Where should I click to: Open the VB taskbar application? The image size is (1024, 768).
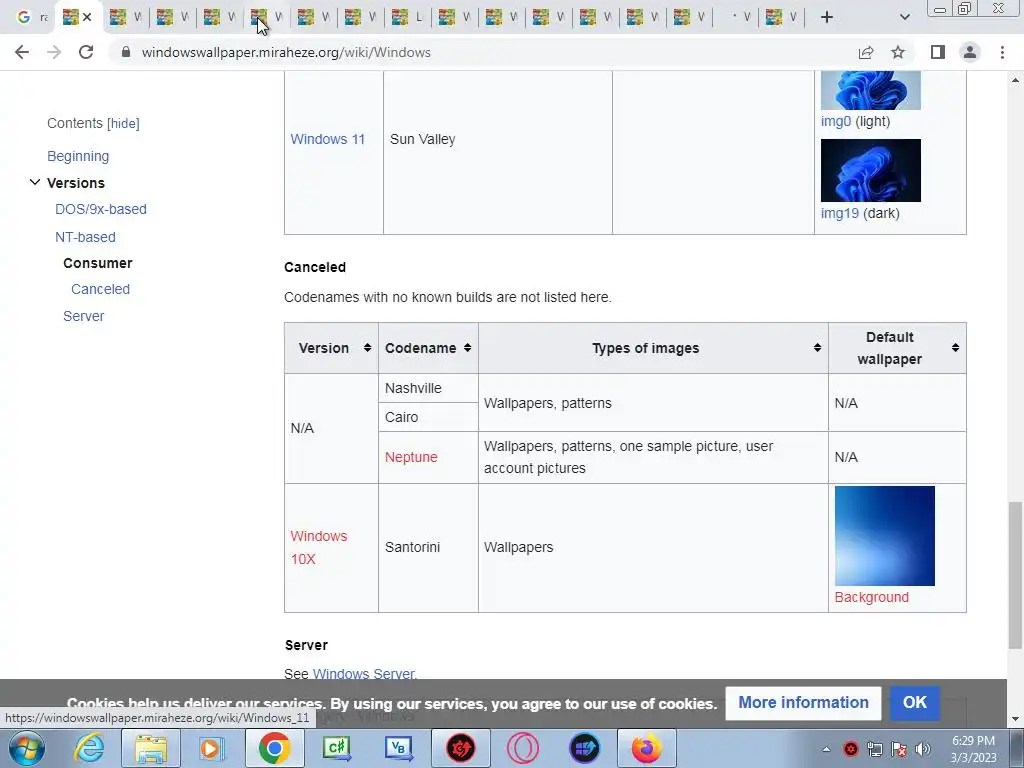(x=399, y=748)
